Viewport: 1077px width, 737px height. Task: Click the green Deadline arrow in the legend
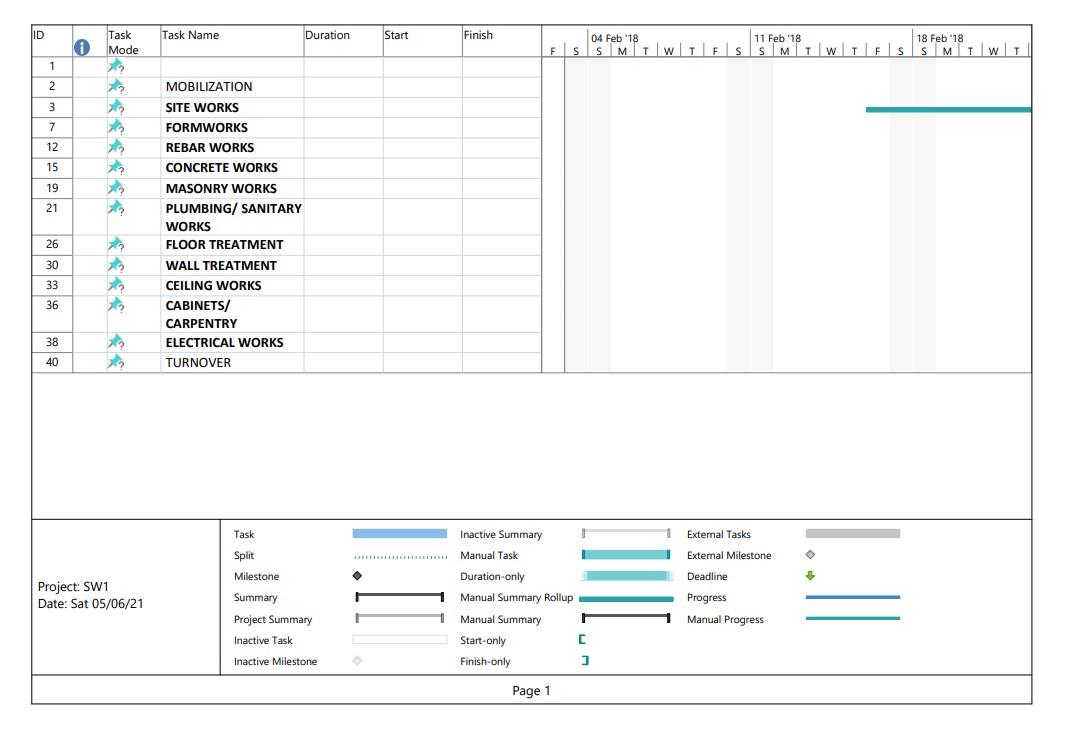tap(809, 575)
